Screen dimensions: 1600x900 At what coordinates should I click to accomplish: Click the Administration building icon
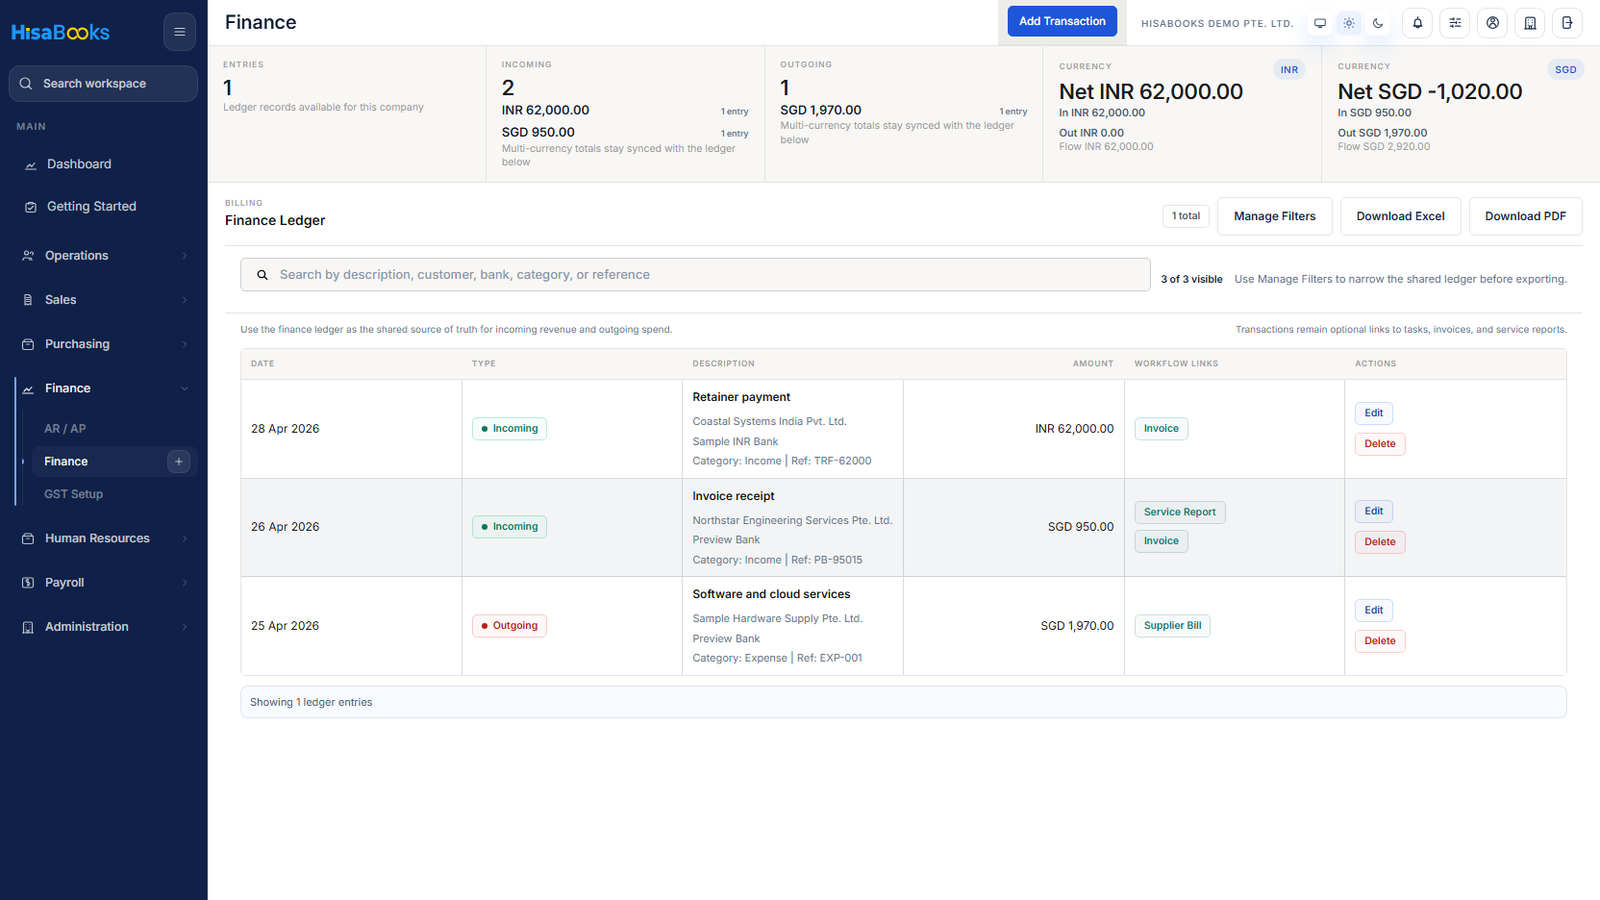28,627
